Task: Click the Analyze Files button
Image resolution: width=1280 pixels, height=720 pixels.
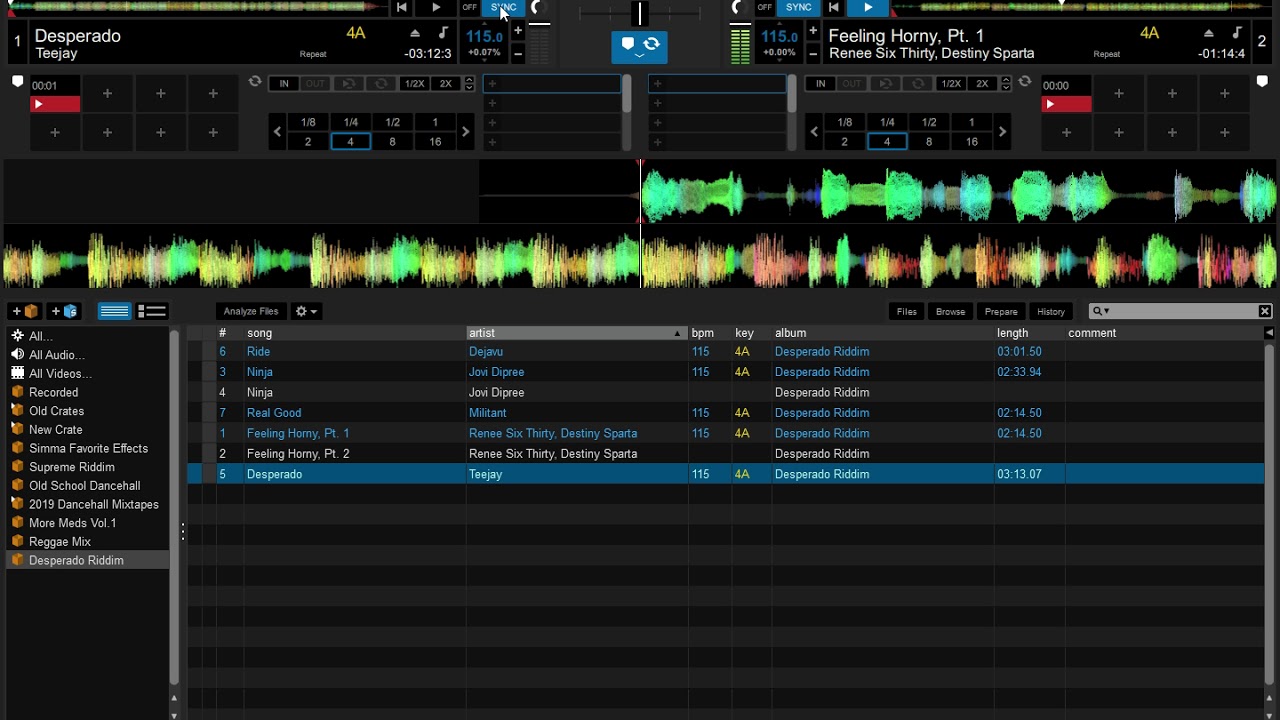Action: pos(251,311)
